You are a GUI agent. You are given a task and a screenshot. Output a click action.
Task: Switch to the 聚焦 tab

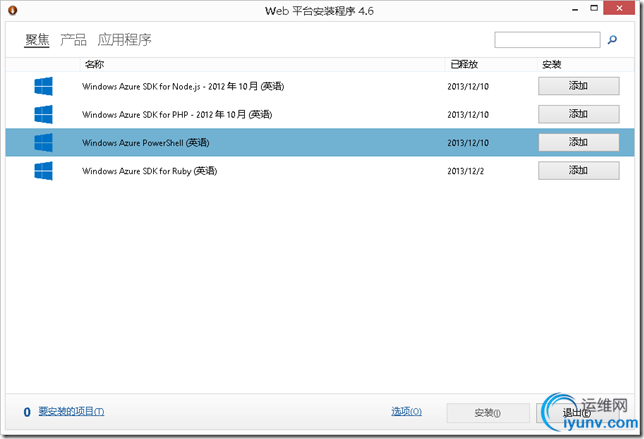pos(37,40)
